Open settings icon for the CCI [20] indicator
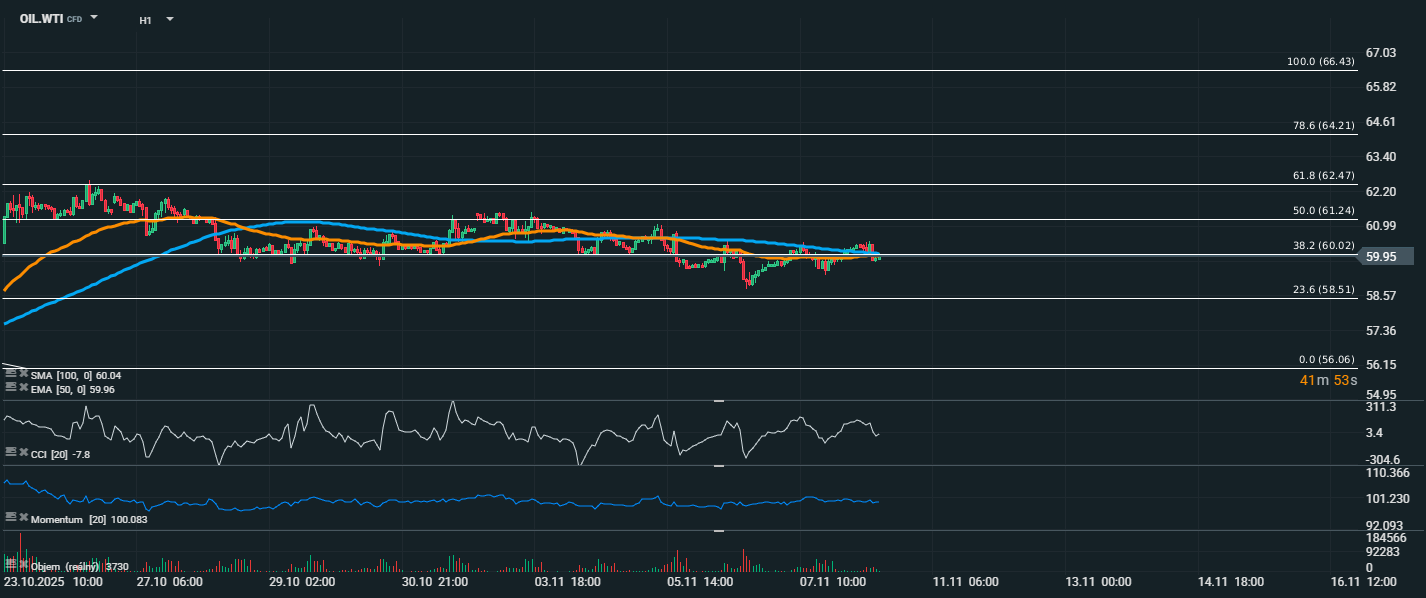Viewport: 1426px width, 598px height. [11, 453]
